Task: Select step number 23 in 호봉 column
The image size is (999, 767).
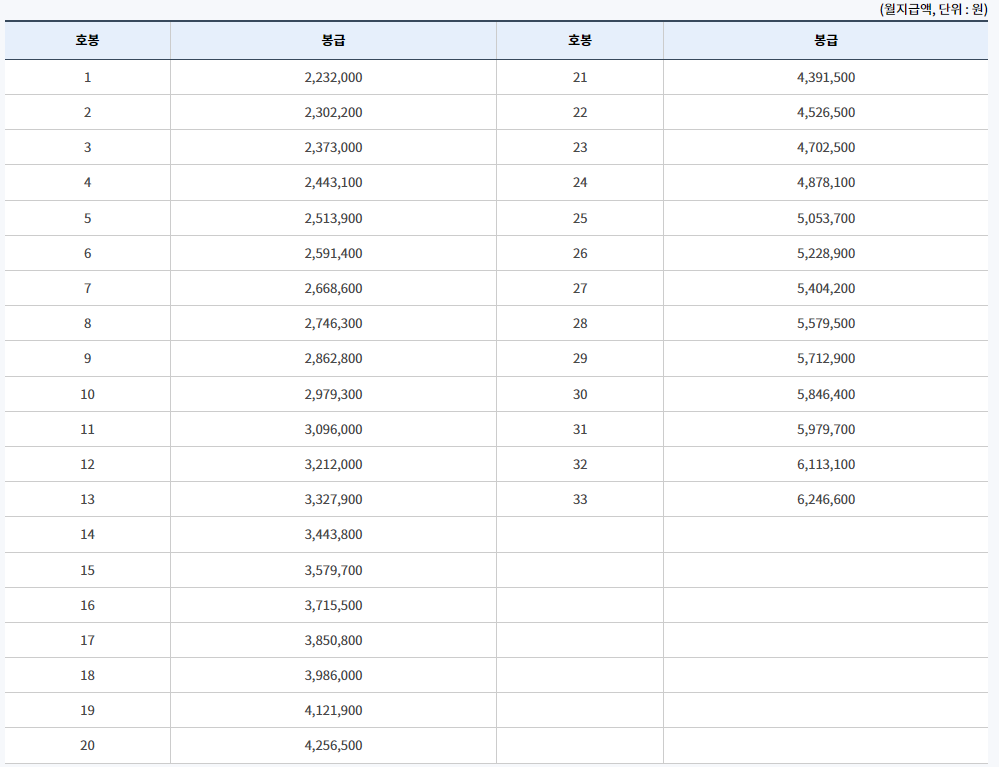Action: [580, 148]
